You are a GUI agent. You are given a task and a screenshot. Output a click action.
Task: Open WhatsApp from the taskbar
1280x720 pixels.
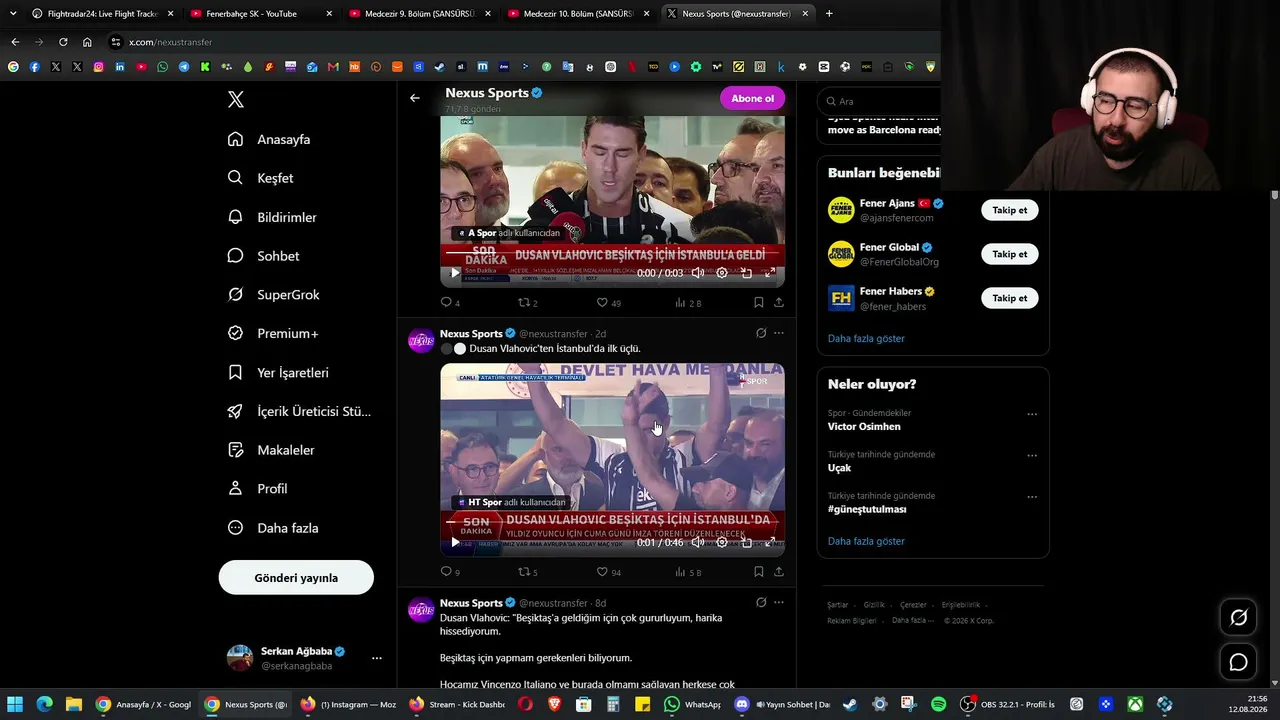(x=694, y=704)
